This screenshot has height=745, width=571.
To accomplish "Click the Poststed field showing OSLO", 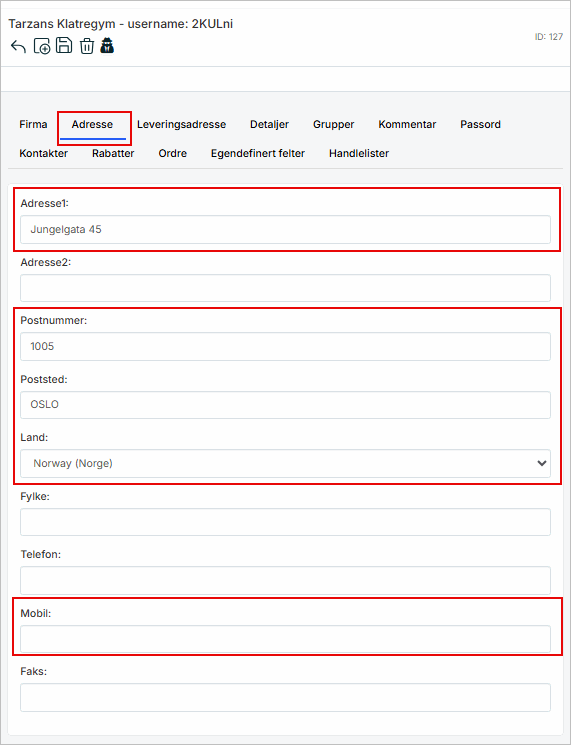I will pyautogui.click(x=286, y=405).
